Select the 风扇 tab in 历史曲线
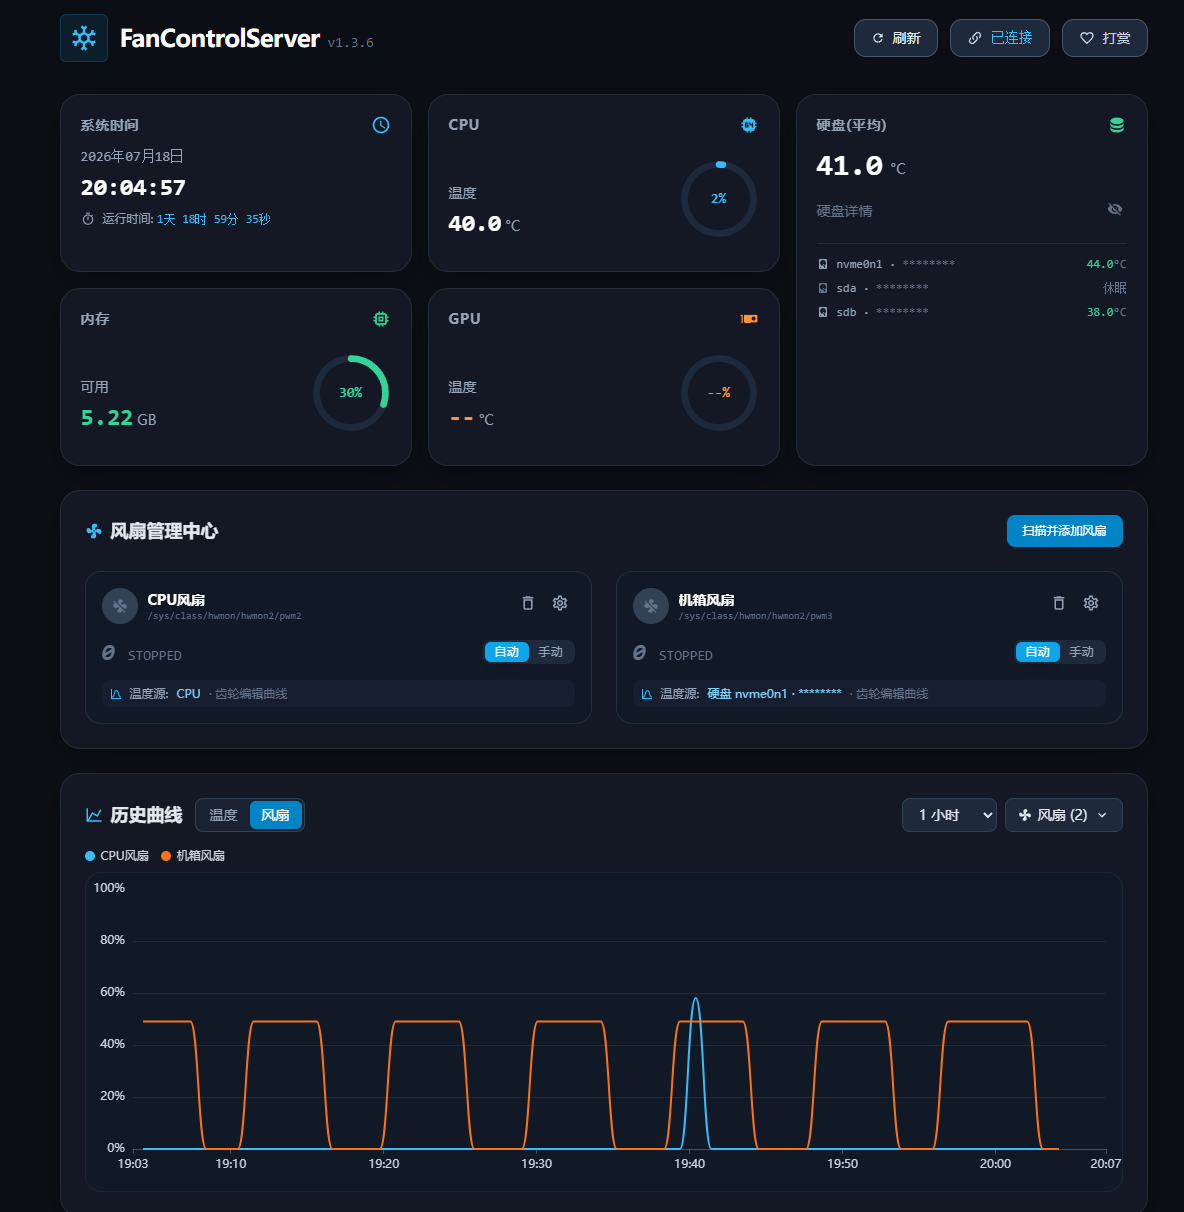 point(275,815)
